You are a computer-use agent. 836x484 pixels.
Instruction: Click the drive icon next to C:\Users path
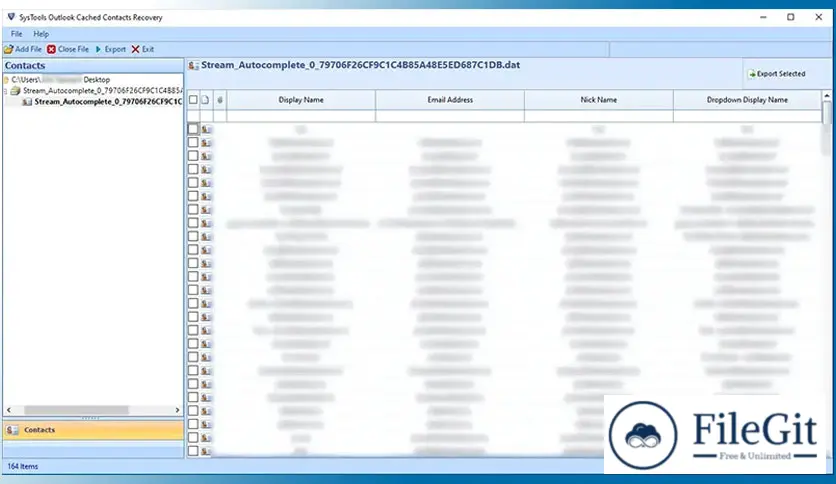6,79
